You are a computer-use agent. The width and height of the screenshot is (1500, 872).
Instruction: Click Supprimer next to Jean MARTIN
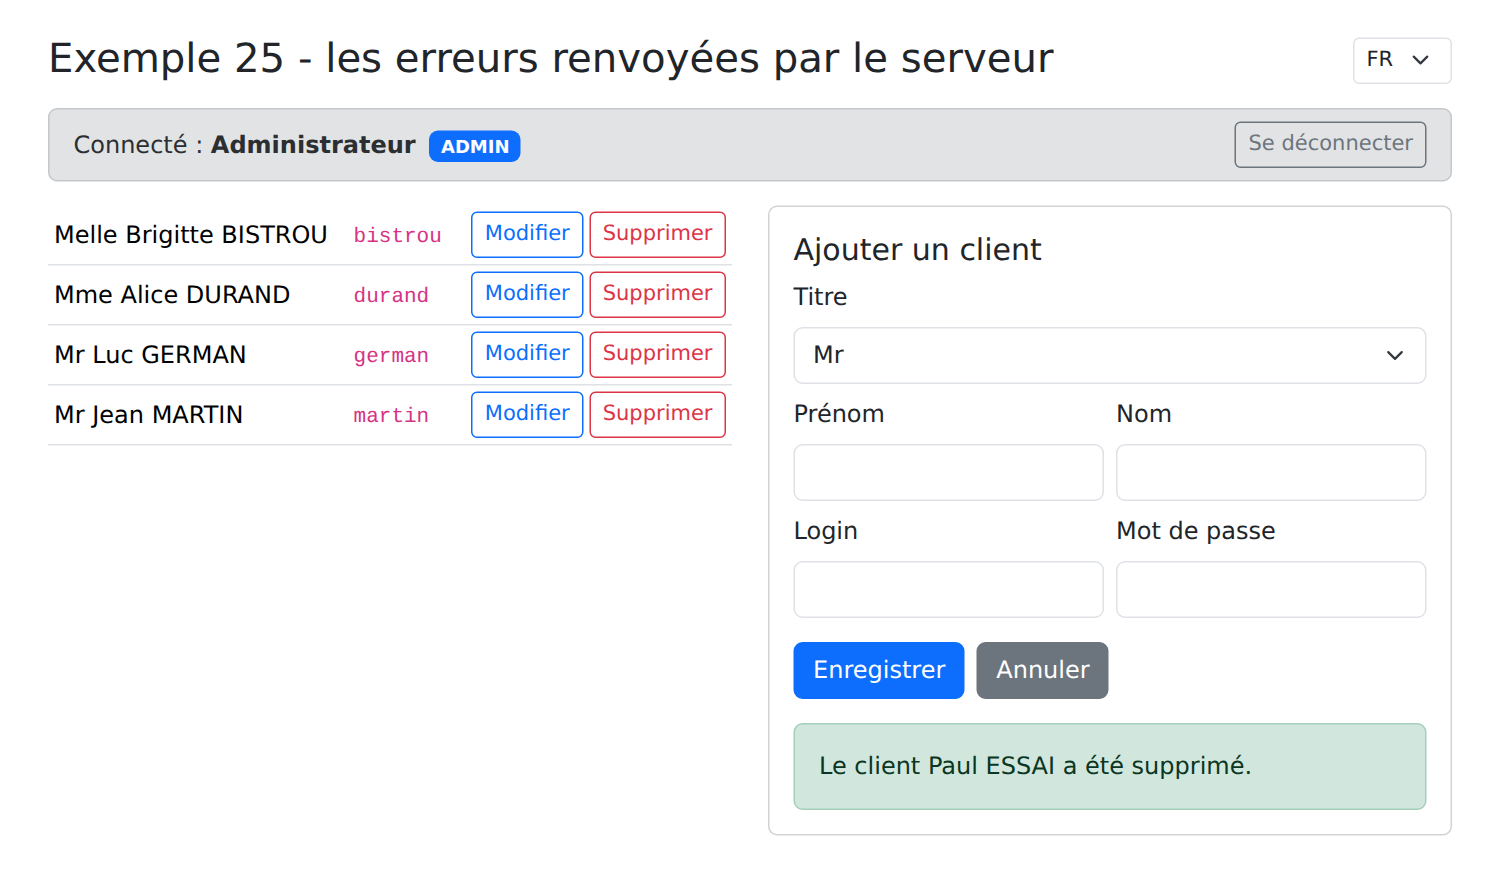(657, 414)
